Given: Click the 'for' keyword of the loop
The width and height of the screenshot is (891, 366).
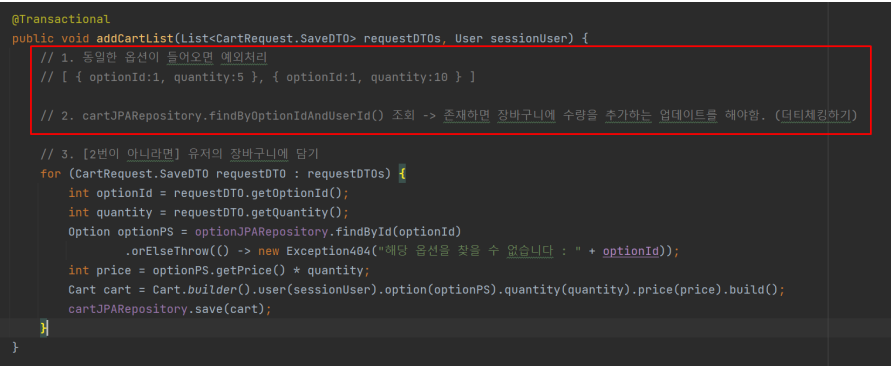Looking at the screenshot, I should click(x=50, y=173).
